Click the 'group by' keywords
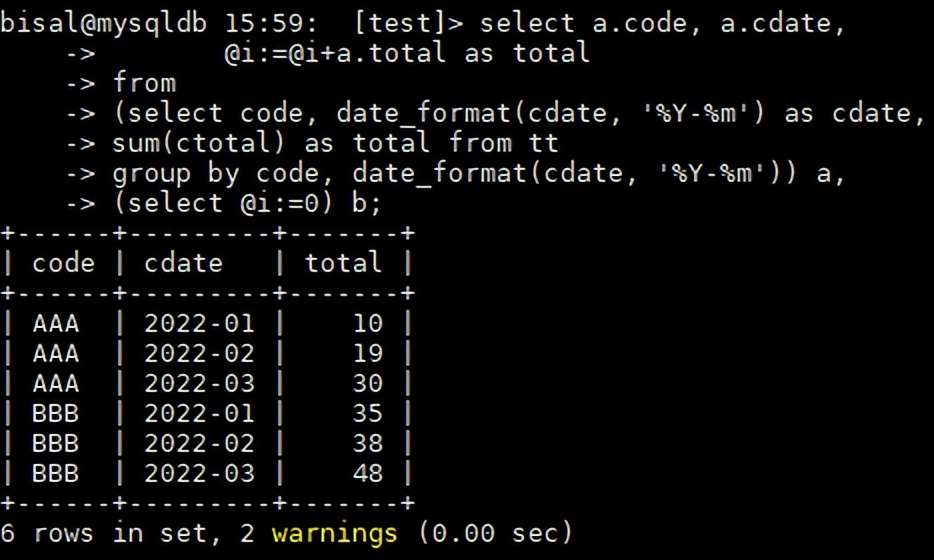This screenshot has height=560, width=934. [x=176, y=174]
